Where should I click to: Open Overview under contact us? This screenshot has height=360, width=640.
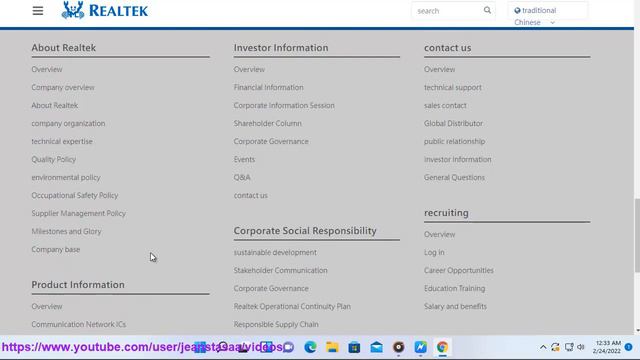440,69
